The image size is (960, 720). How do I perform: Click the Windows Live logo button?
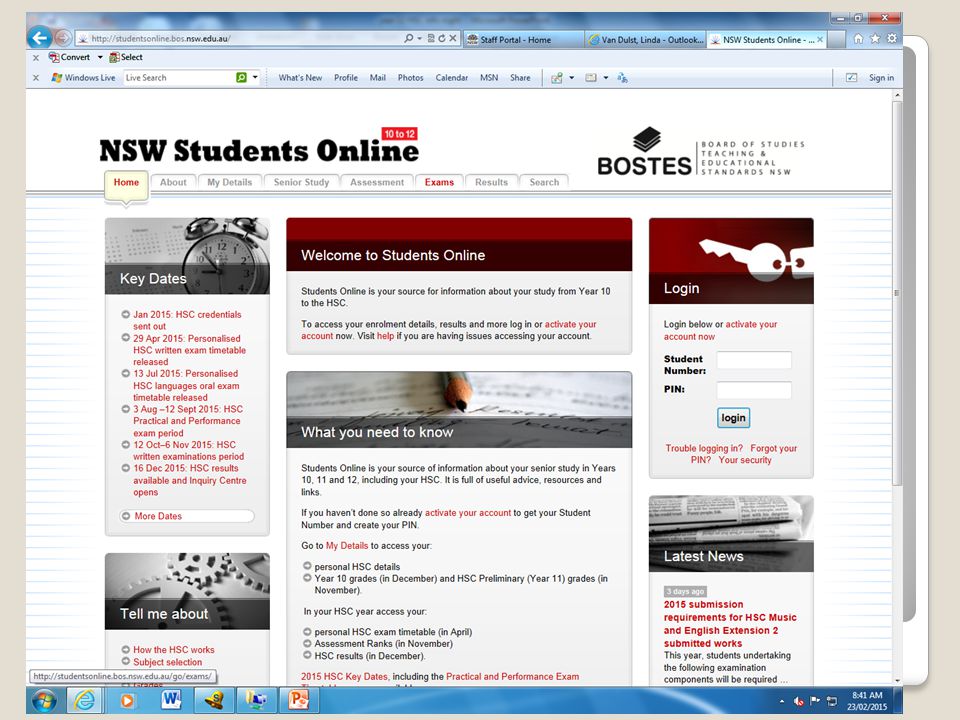pyautogui.click(x=83, y=78)
